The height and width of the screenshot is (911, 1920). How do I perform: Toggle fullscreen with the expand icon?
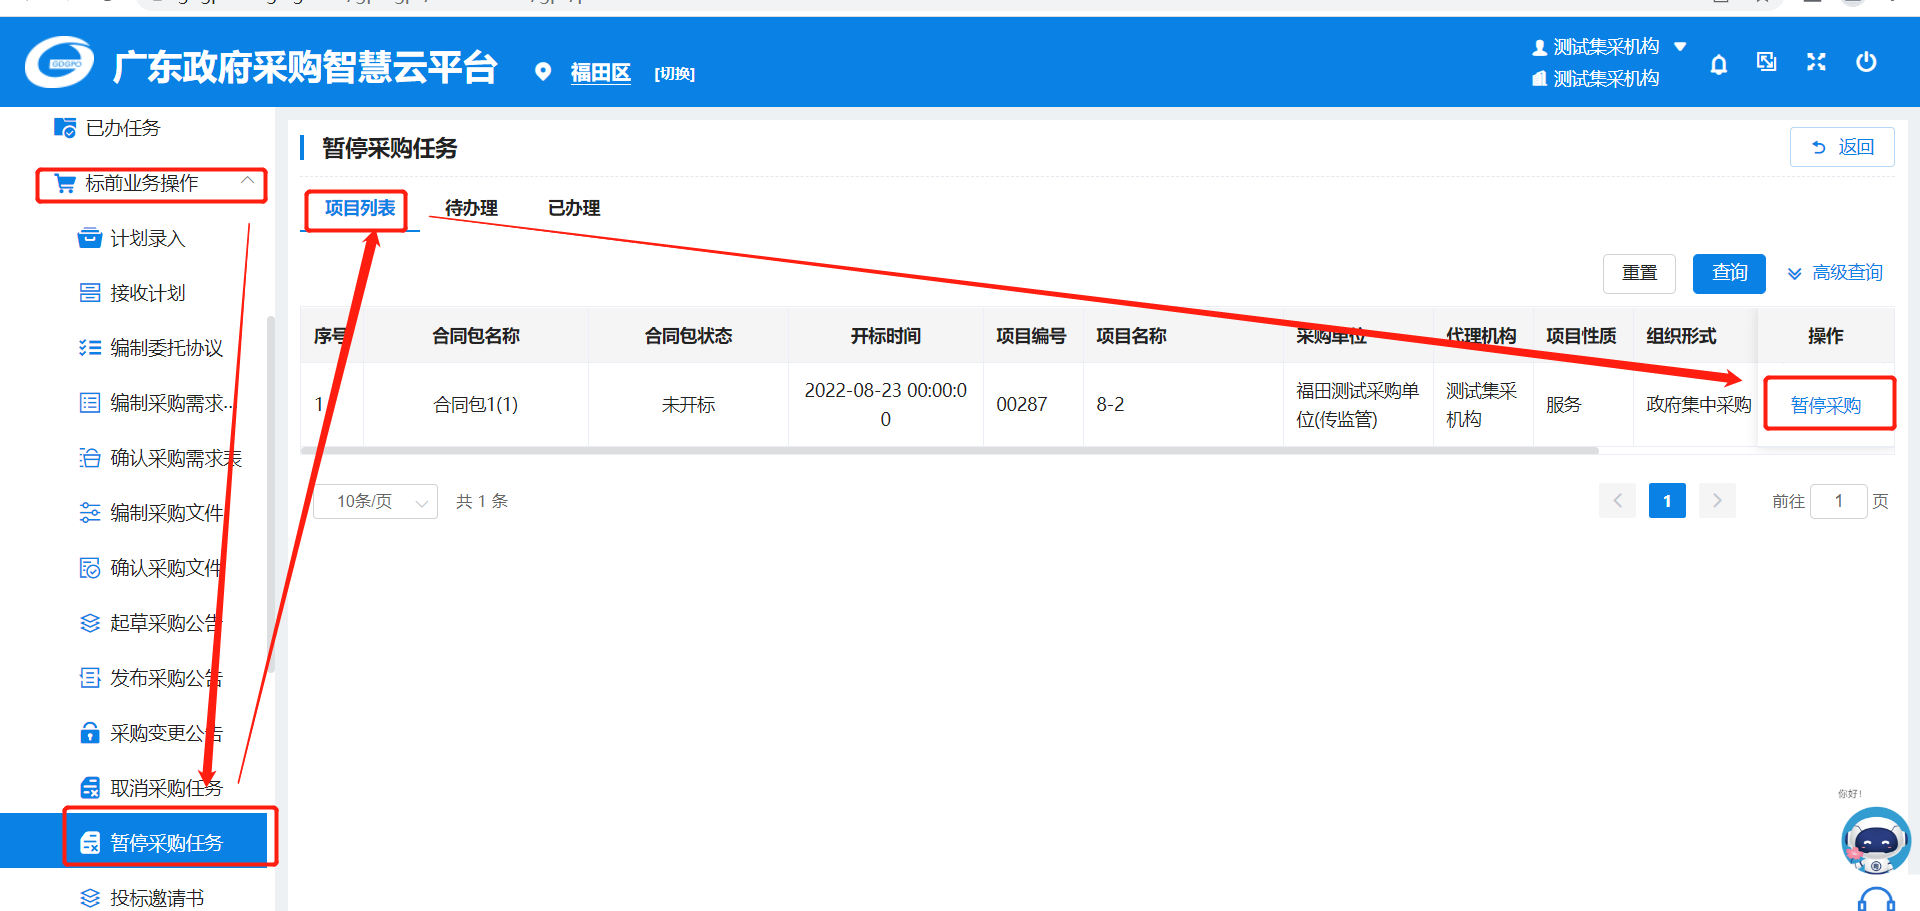pyautogui.click(x=1816, y=63)
